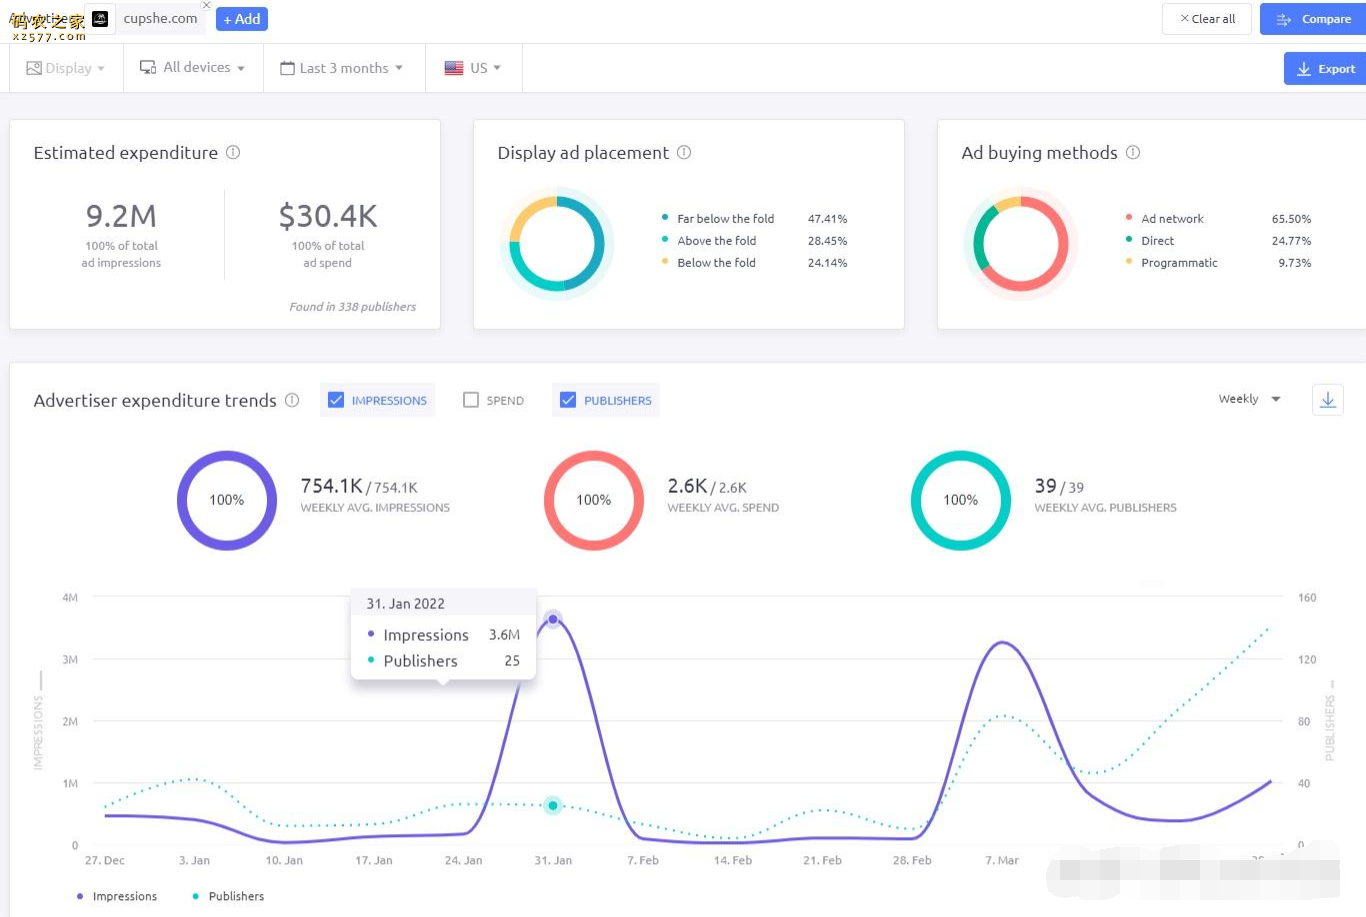Click 24.77% Direct percentage

click(x=1291, y=241)
